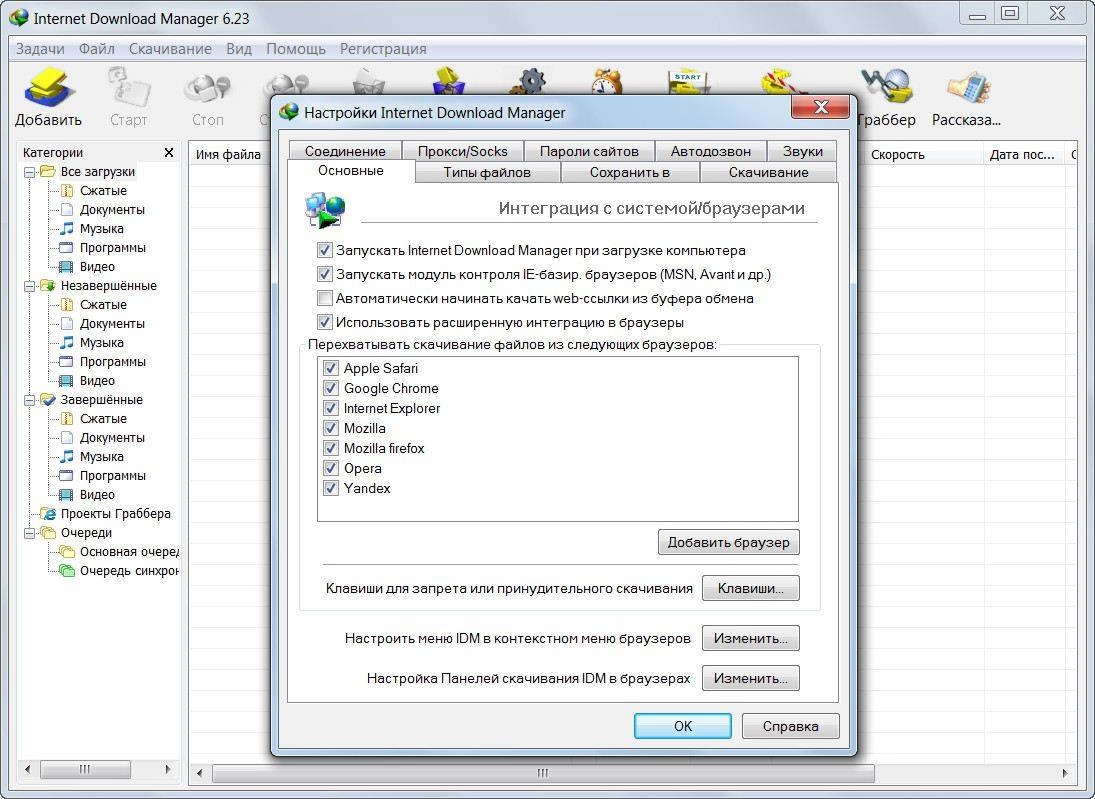Switch to the Соединение tab

[x=345, y=151]
